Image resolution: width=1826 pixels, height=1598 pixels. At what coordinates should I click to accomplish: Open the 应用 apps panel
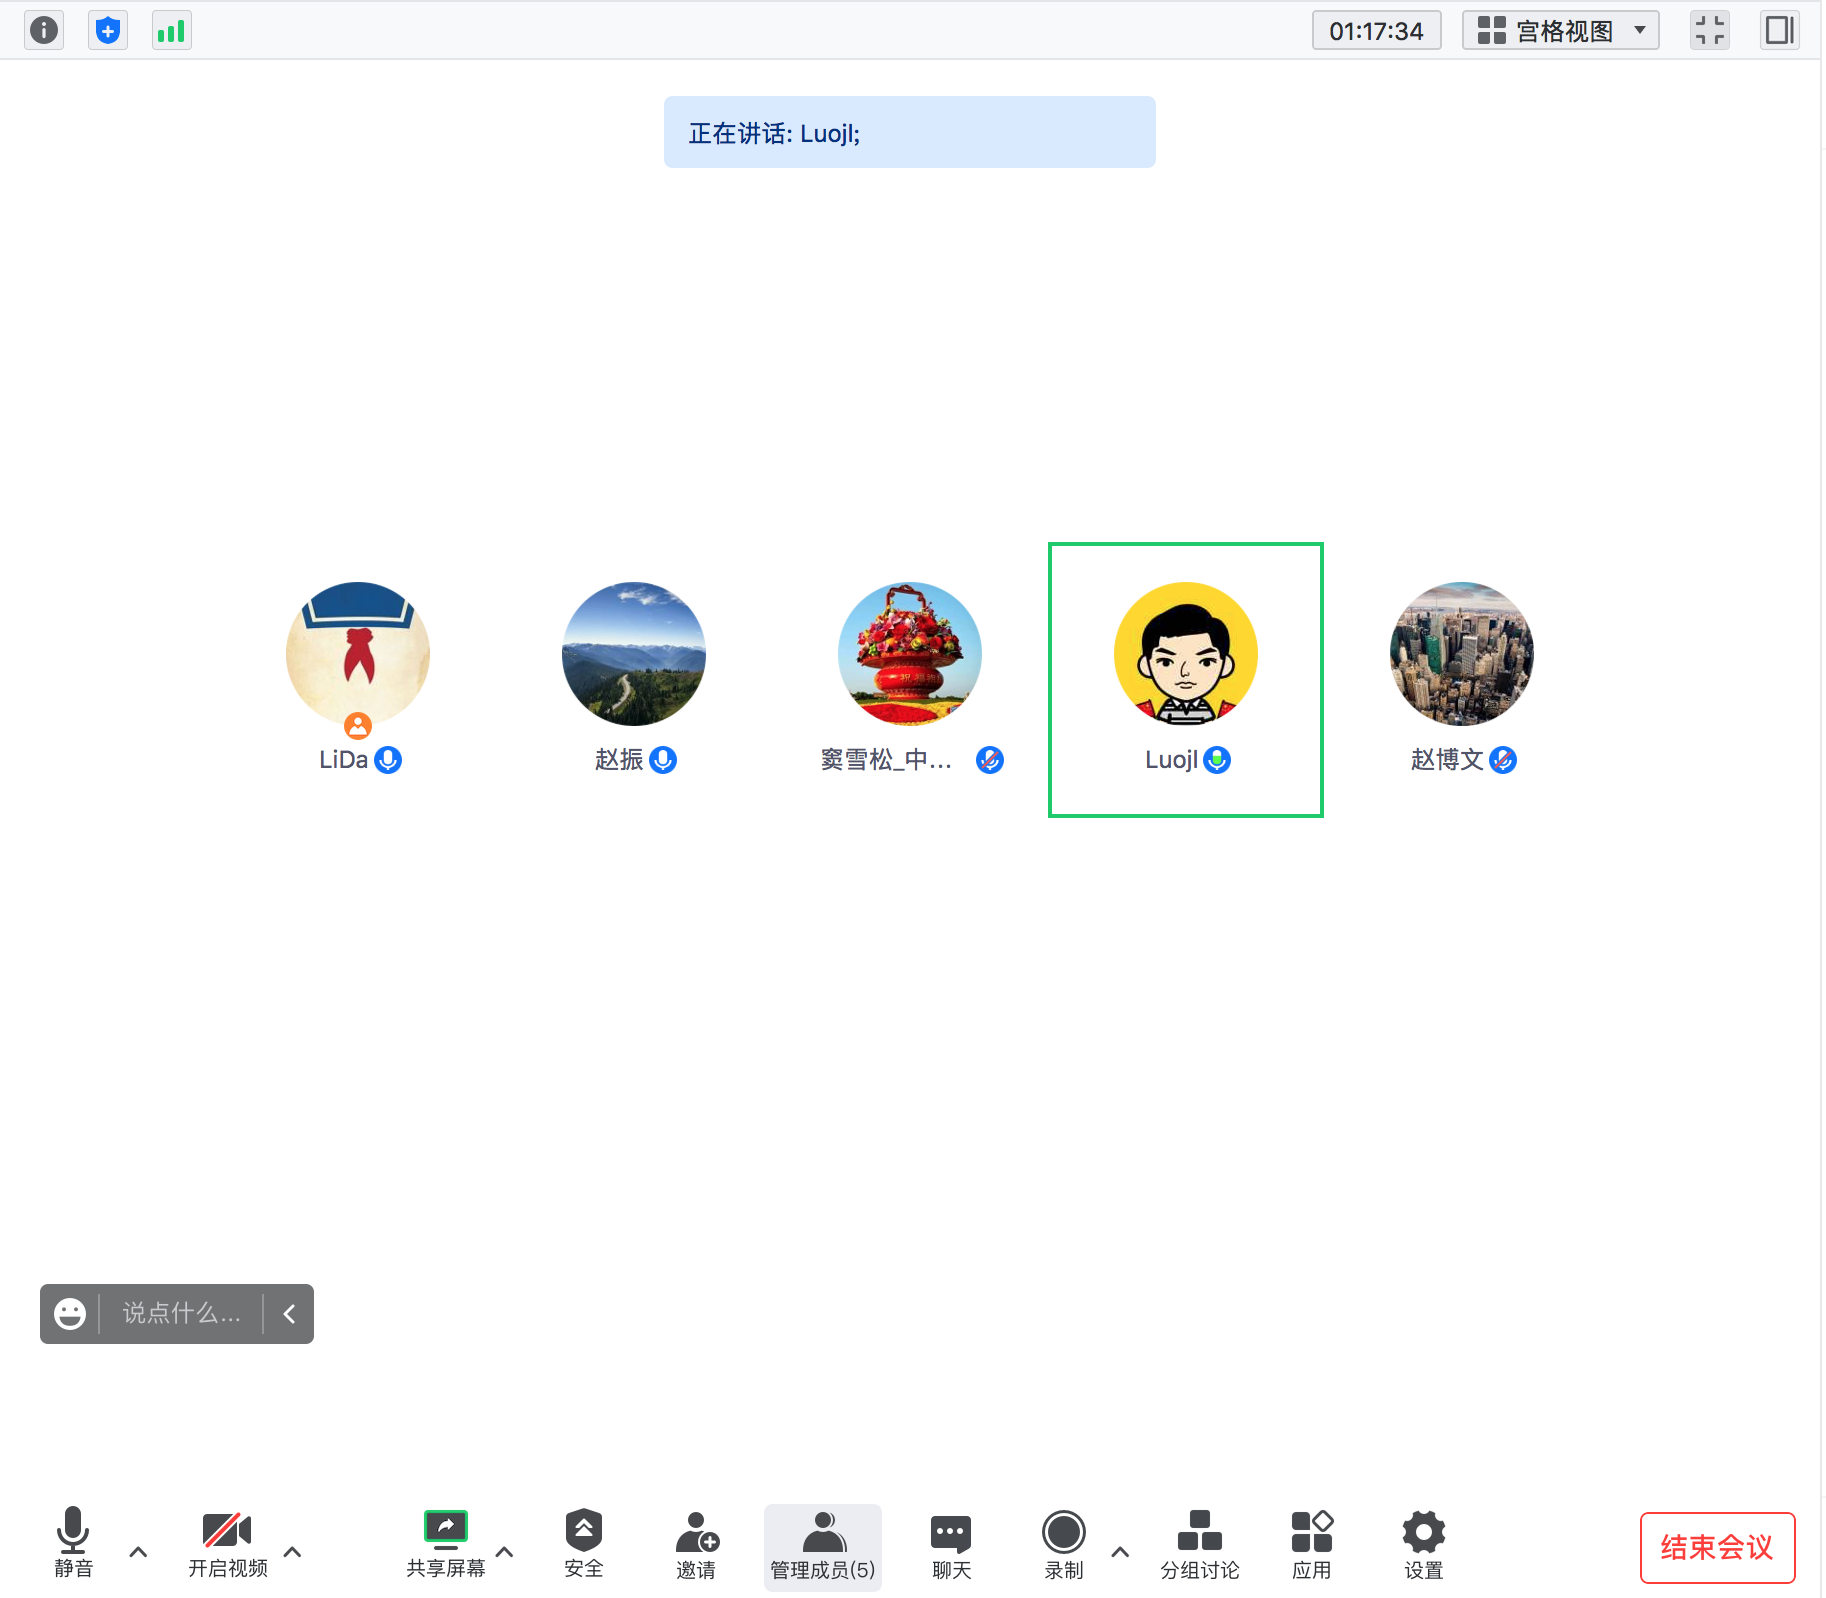tap(1311, 1543)
